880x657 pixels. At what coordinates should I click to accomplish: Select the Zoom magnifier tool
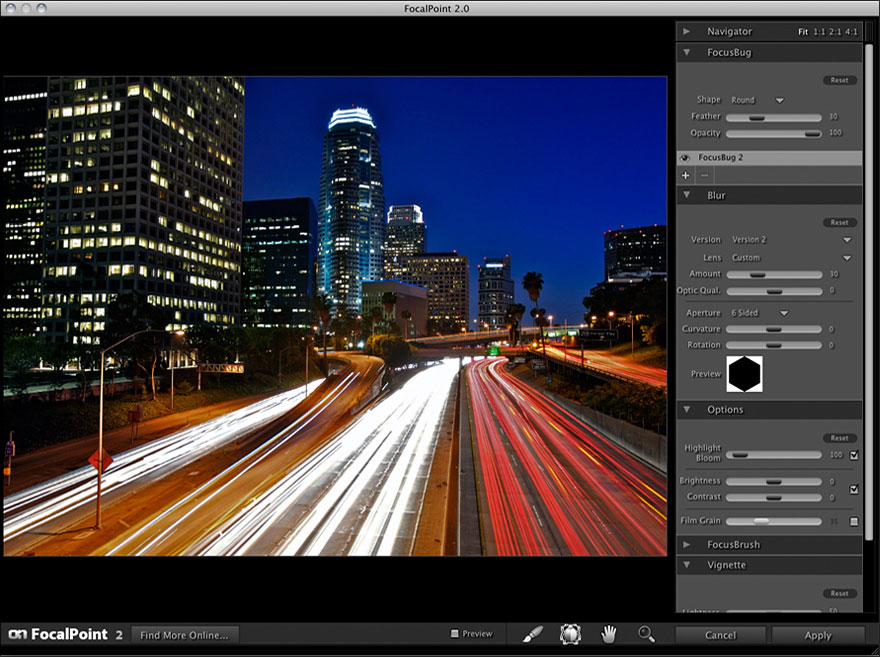647,635
